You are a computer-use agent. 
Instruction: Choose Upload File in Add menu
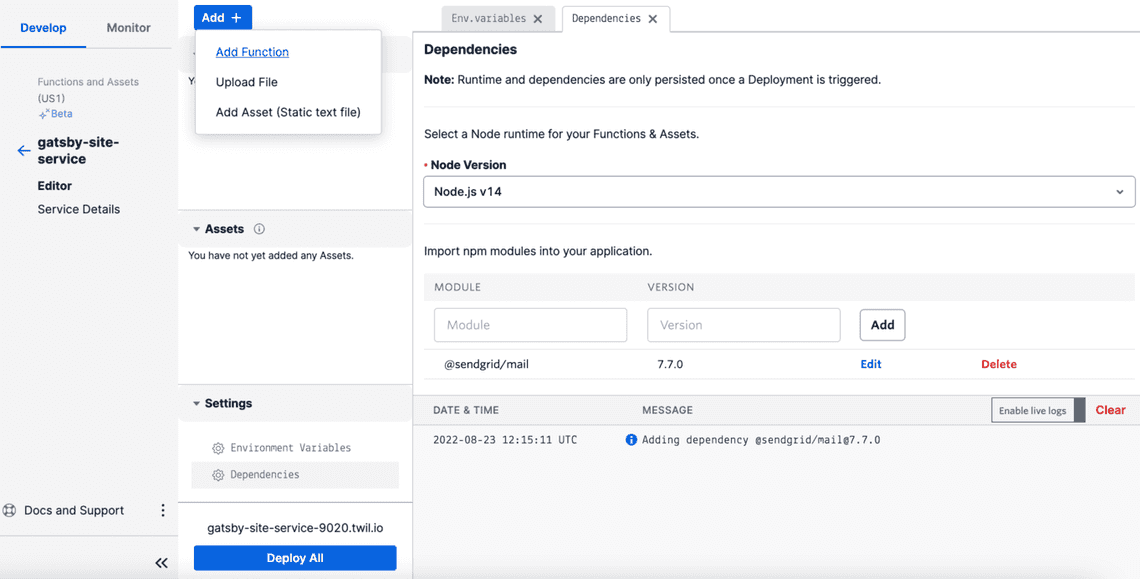click(246, 82)
